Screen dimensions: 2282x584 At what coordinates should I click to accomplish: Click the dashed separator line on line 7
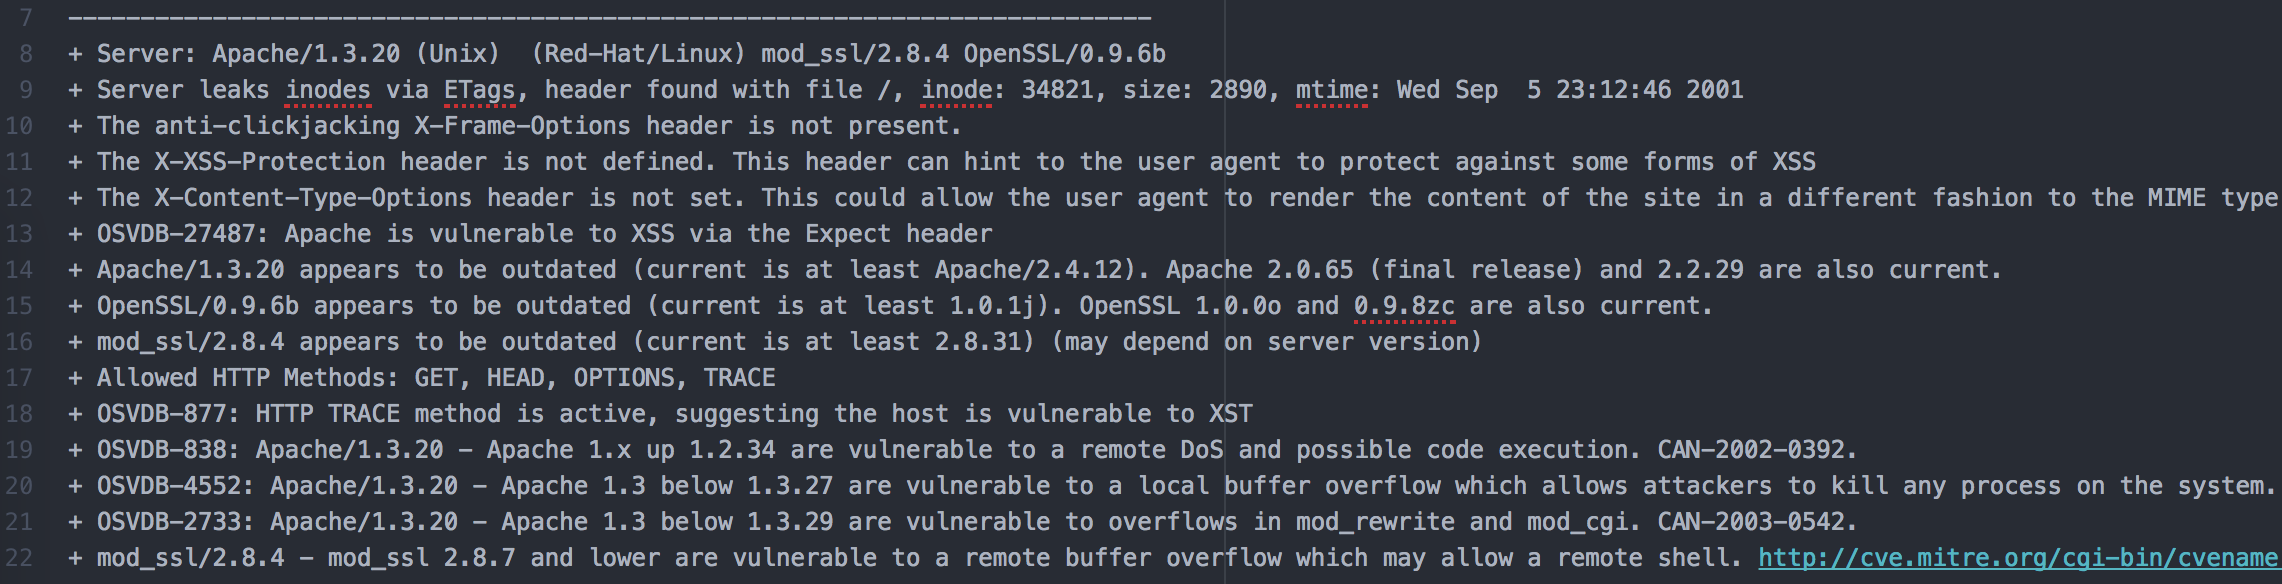pos(610,18)
